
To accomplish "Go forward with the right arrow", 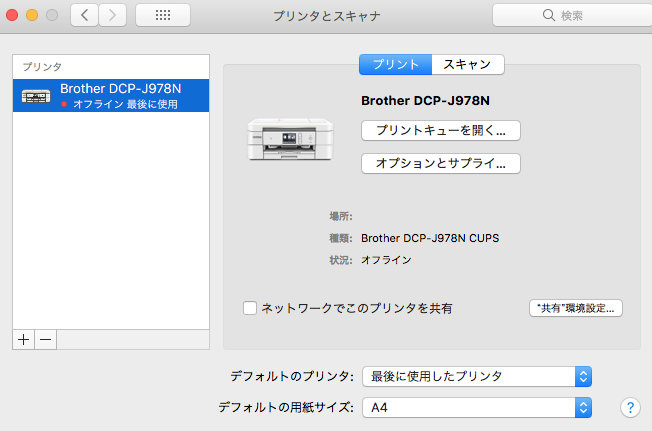I will pos(112,16).
